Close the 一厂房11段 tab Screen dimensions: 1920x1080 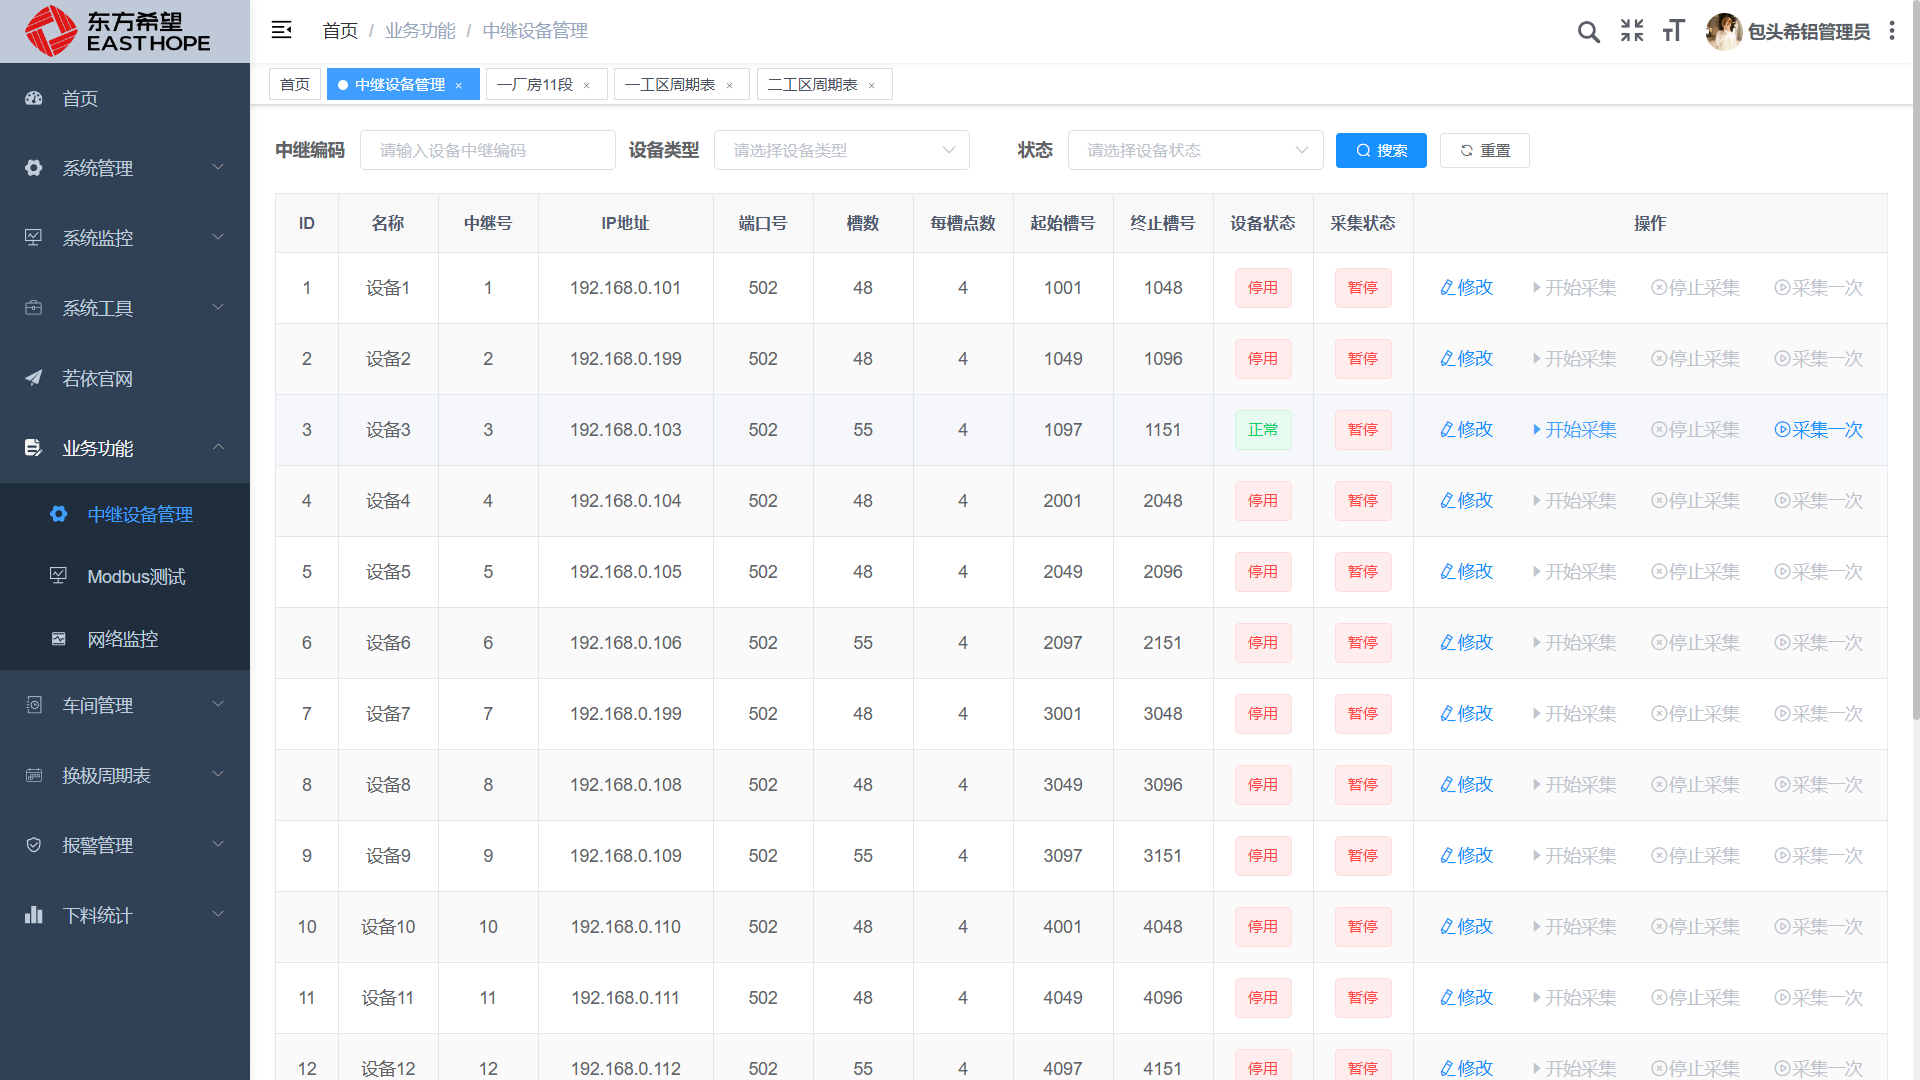pos(588,84)
